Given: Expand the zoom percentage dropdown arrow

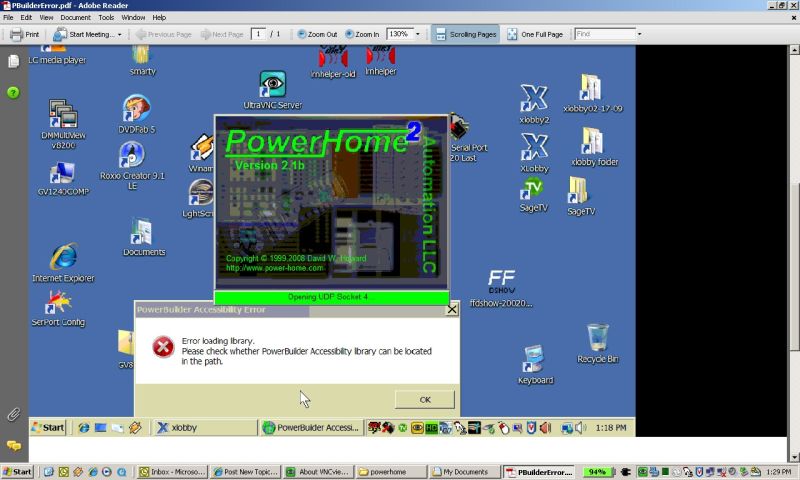Looking at the screenshot, I should 418,34.
